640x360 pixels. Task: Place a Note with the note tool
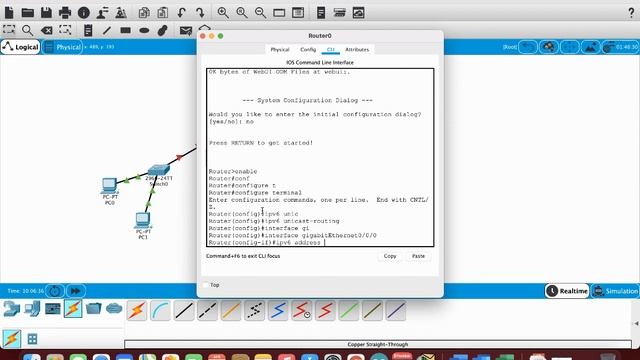(x=88, y=30)
